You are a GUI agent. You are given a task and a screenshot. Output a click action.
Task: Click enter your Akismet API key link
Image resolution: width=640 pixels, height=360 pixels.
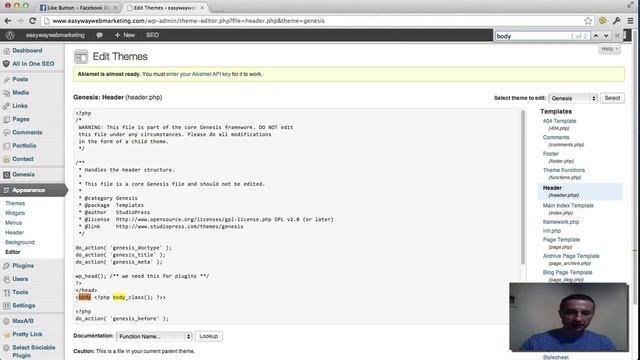pyautogui.click(x=198, y=74)
